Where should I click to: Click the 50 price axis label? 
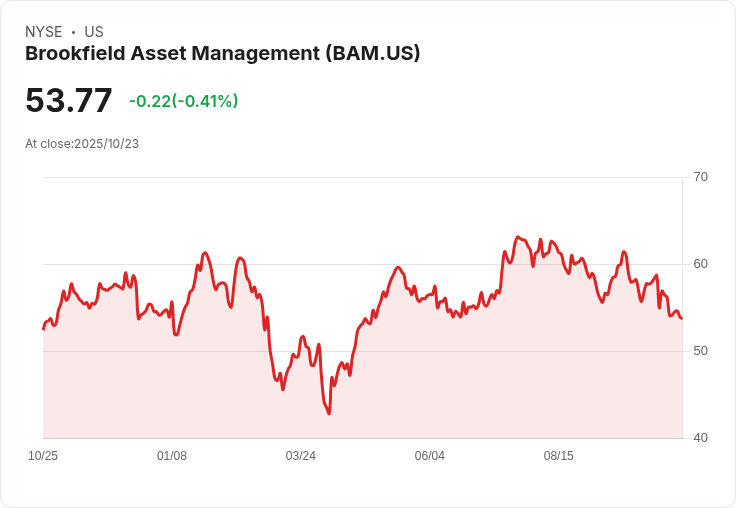[700, 351]
